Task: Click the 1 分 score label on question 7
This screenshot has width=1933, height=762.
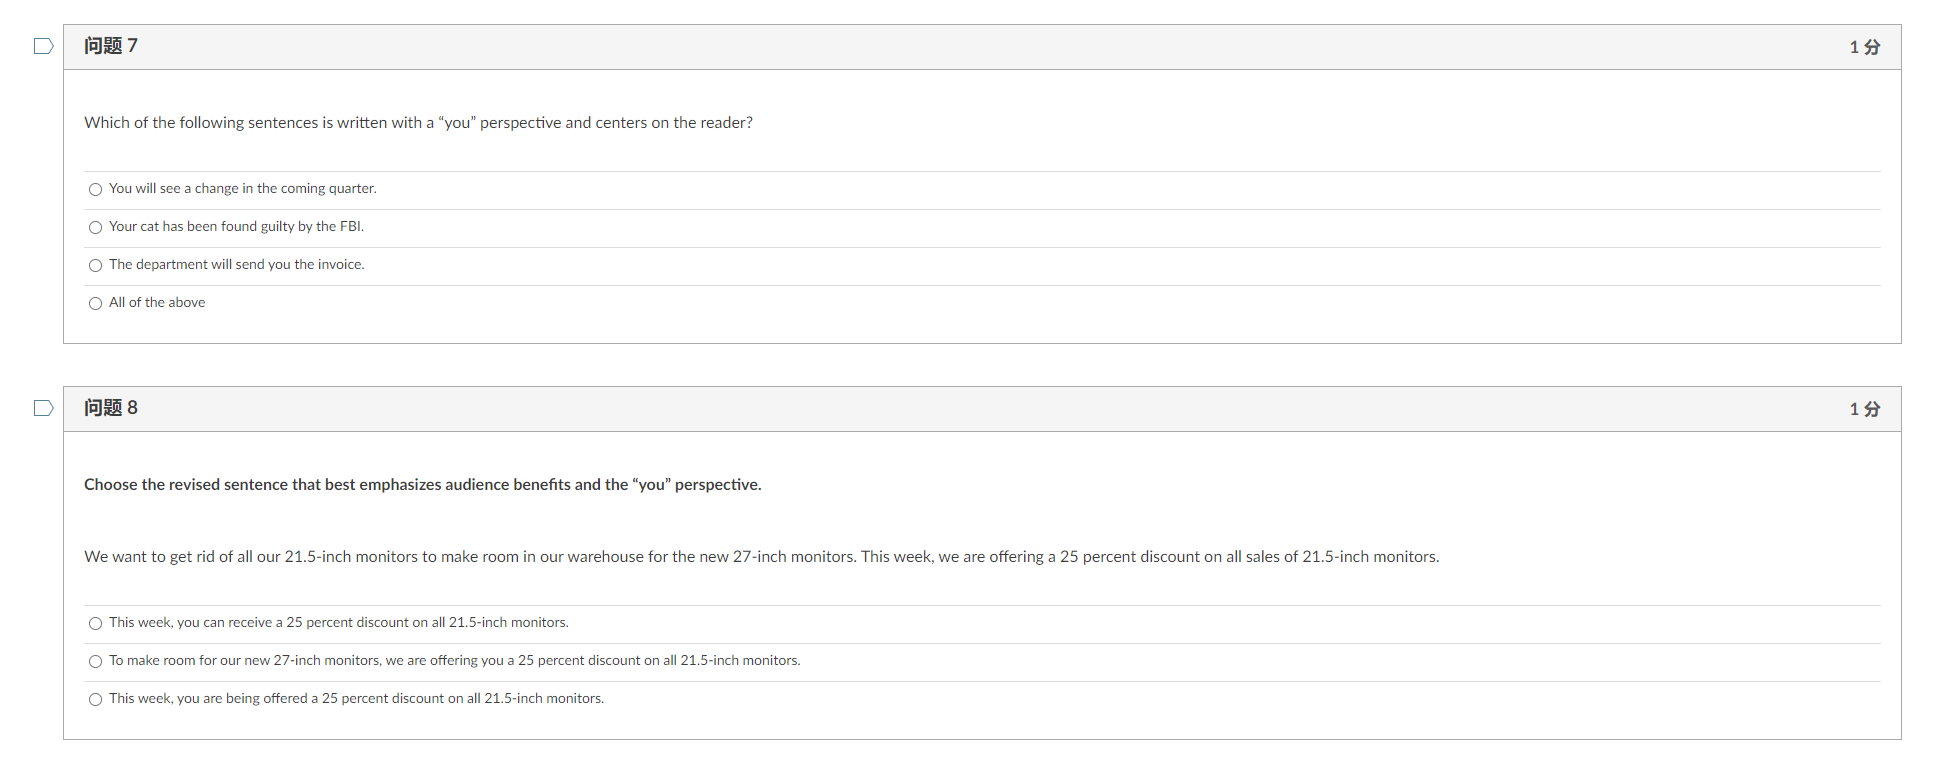Action: click(1864, 47)
